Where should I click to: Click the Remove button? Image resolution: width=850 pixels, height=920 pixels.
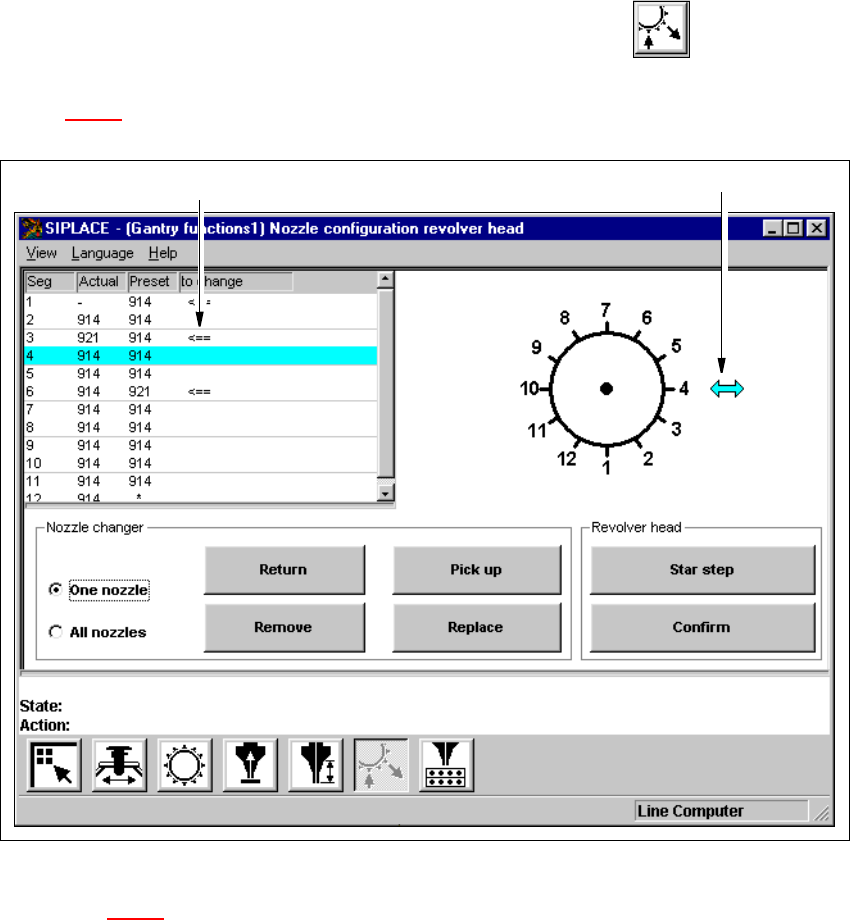pos(284,627)
